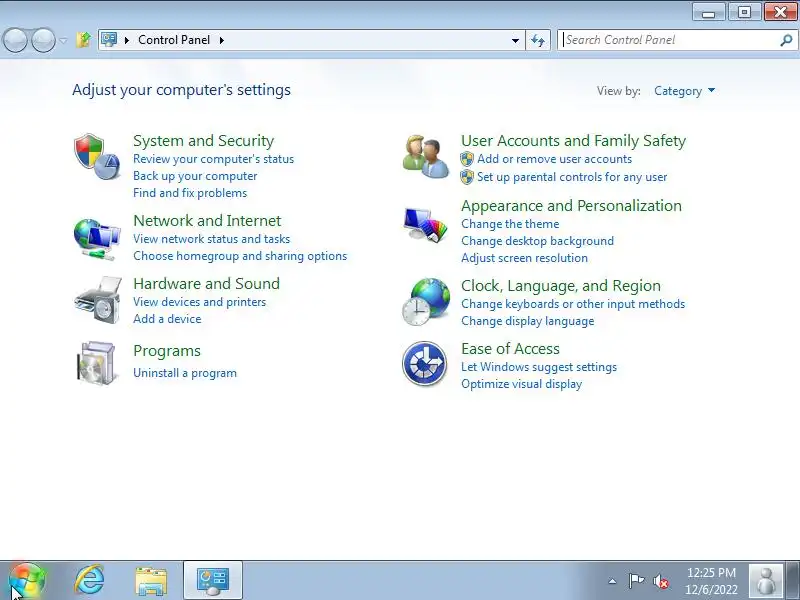Expand the address bar history dropdown arrow
This screenshot has height=600, width=800.
(x=515, y=40)
